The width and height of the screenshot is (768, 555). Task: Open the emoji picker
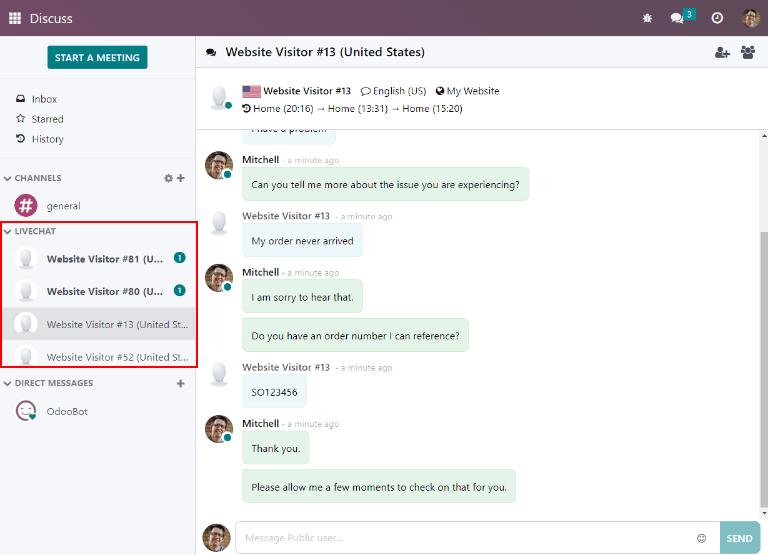coord(701,538)
